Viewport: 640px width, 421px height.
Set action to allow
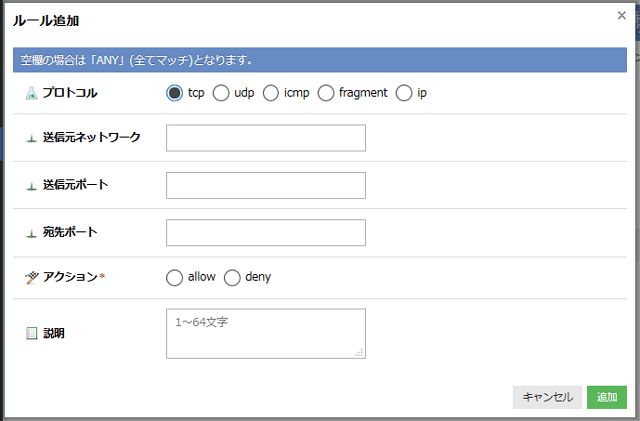(x=175, y=277)
